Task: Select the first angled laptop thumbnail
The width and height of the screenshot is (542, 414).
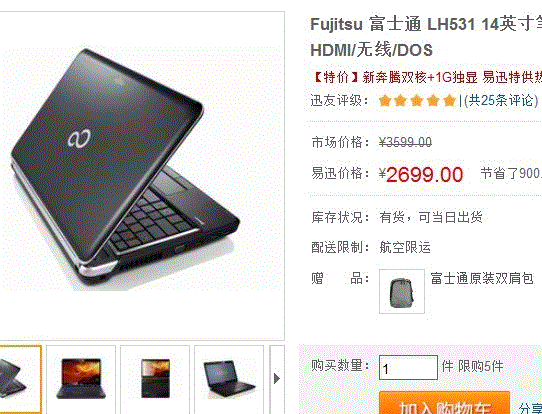Action: (x=20, y=379)
